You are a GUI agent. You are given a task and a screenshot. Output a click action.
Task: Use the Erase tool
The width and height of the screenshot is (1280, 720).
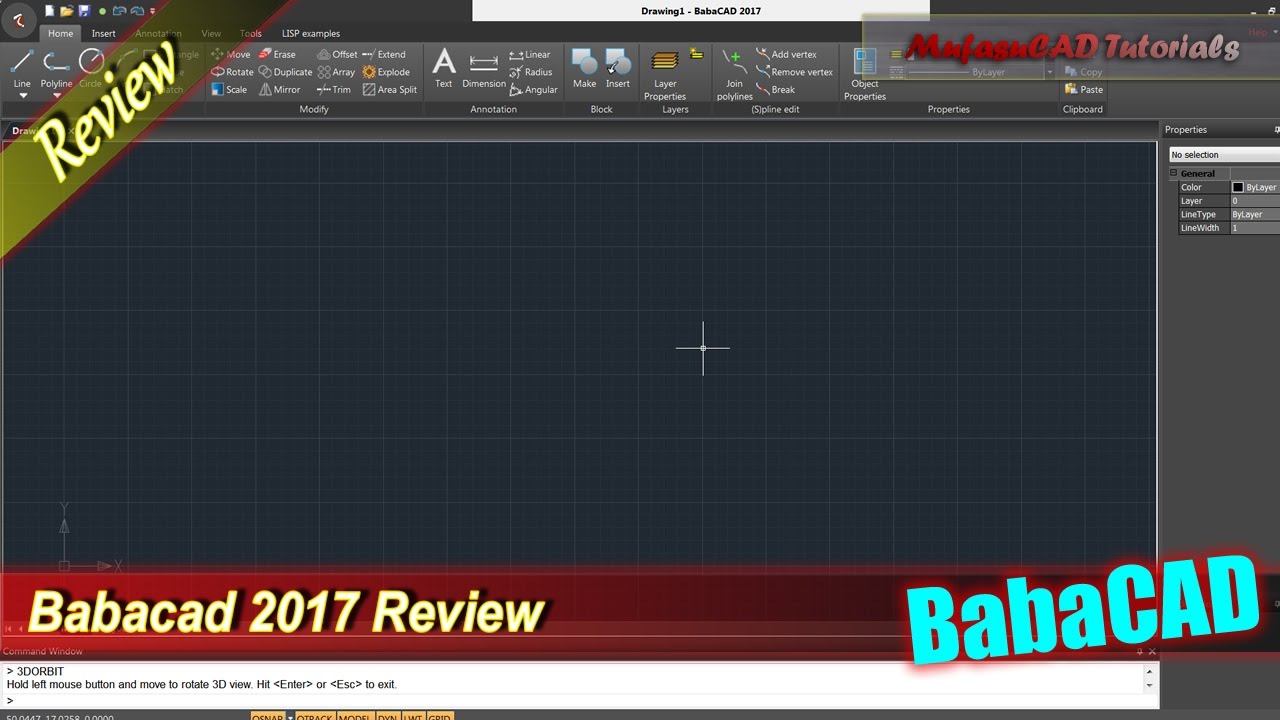(x=277, y=55)
